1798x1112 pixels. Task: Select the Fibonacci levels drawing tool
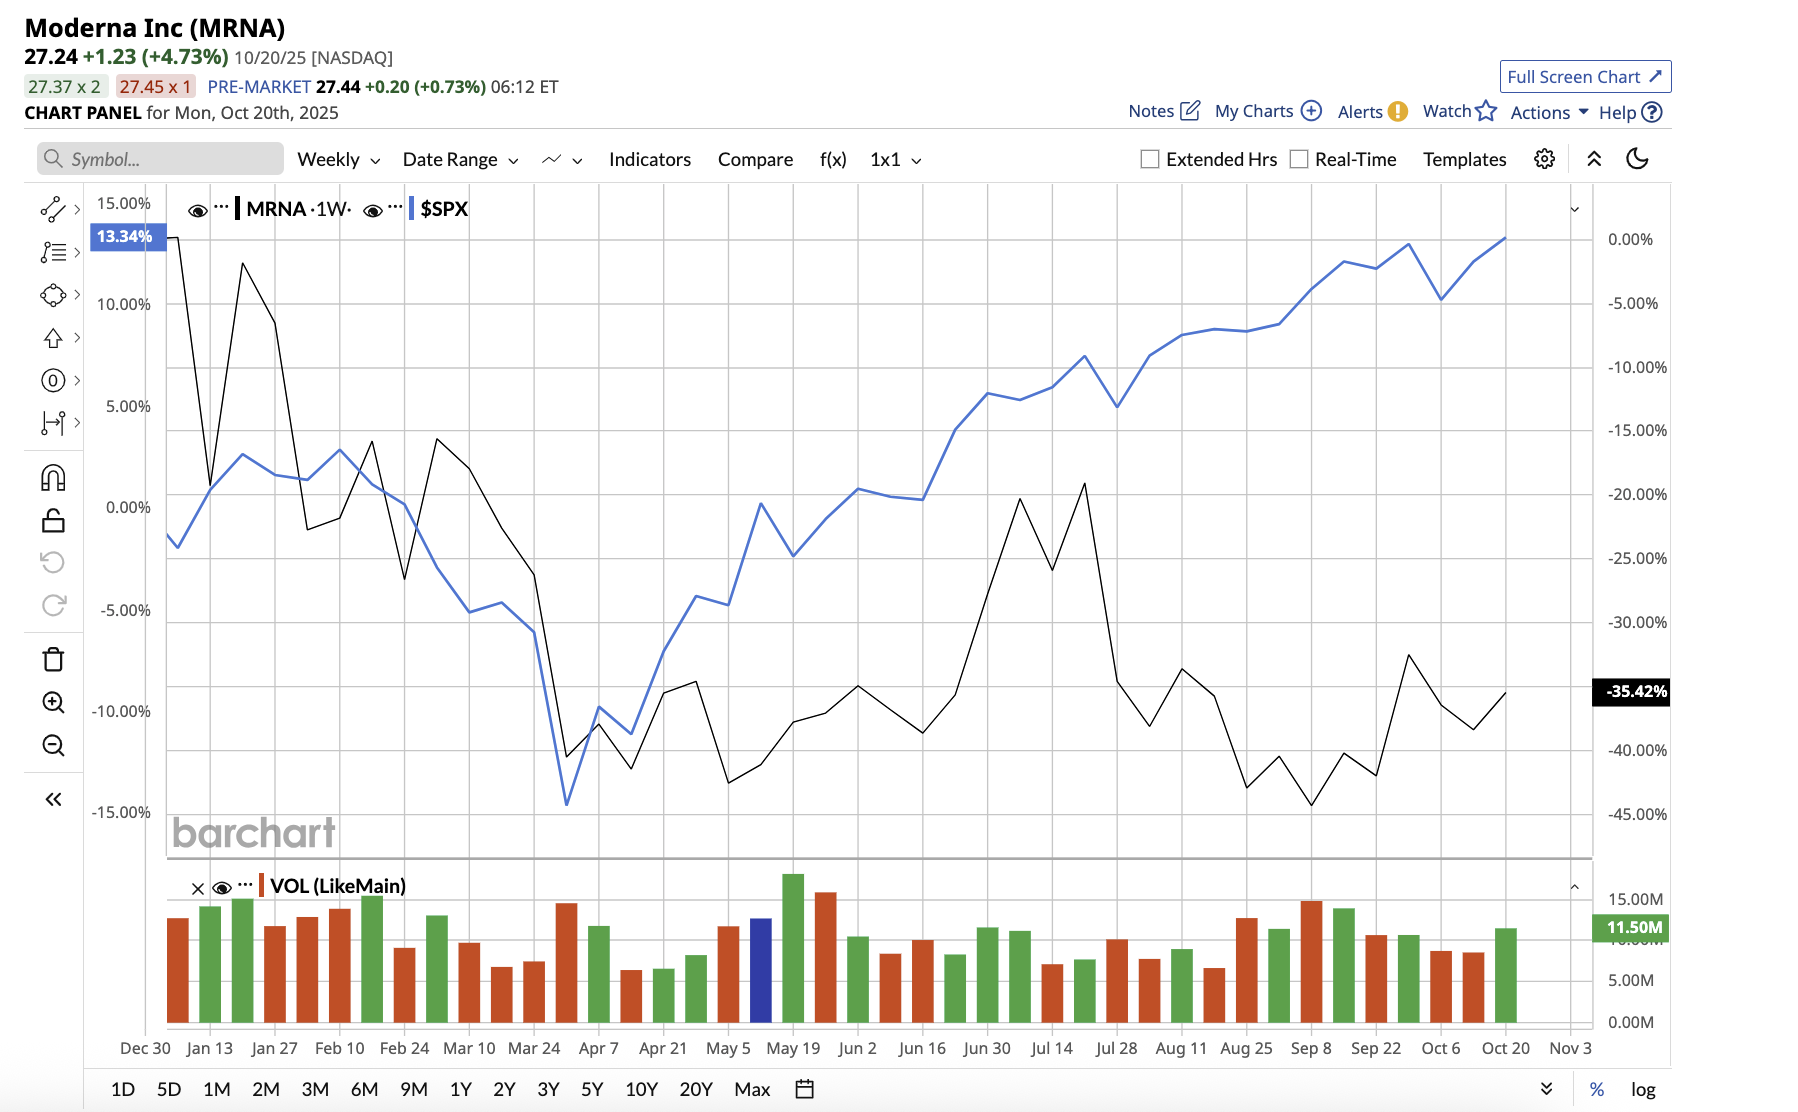(x=52, y=252)
